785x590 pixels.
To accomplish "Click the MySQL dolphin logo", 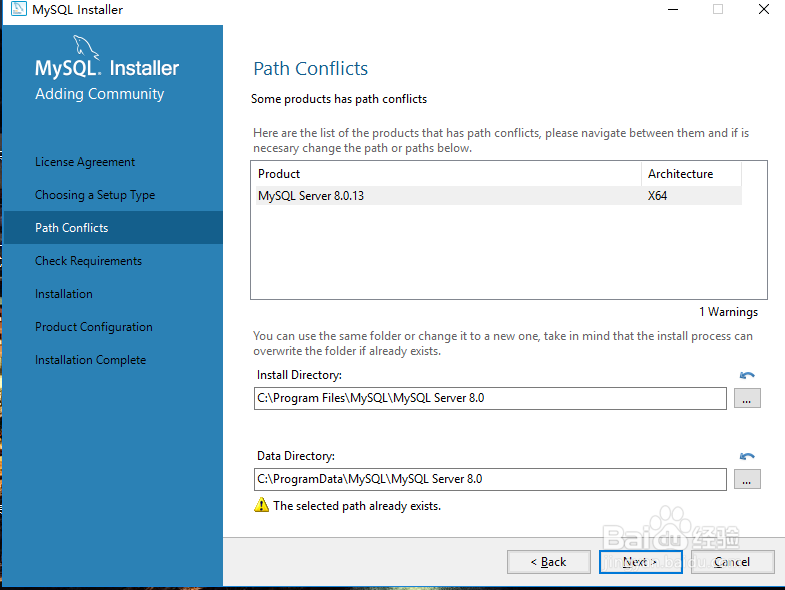I will point(86,48).
